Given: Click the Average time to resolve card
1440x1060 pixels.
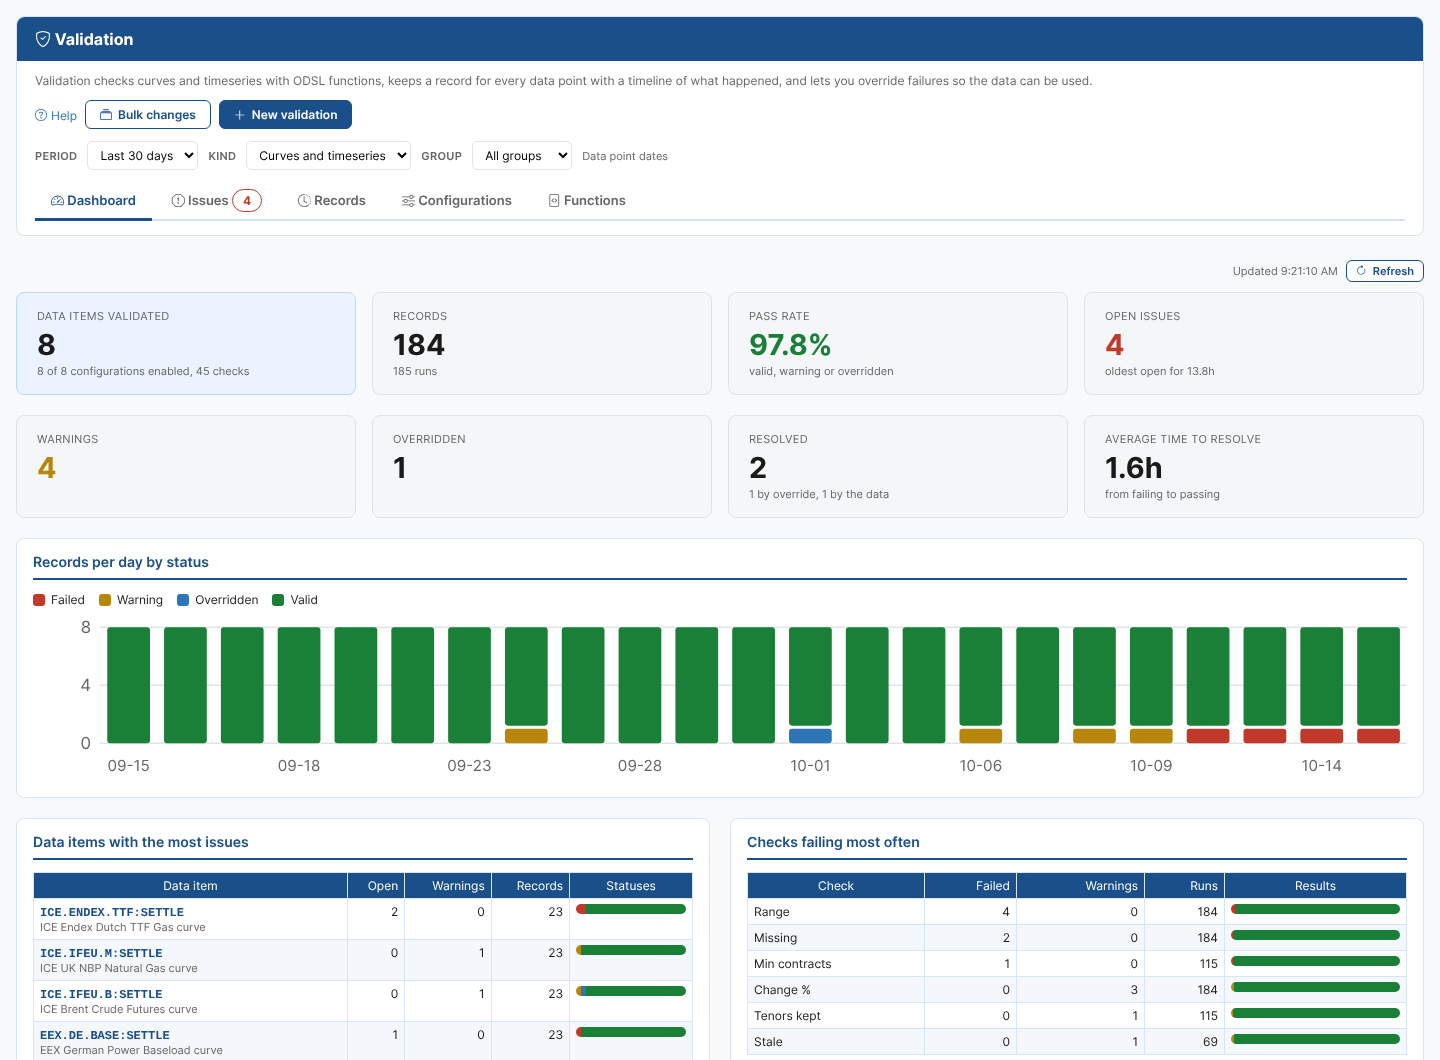Looking at the screenshot, I should (x=1254, y=466).
